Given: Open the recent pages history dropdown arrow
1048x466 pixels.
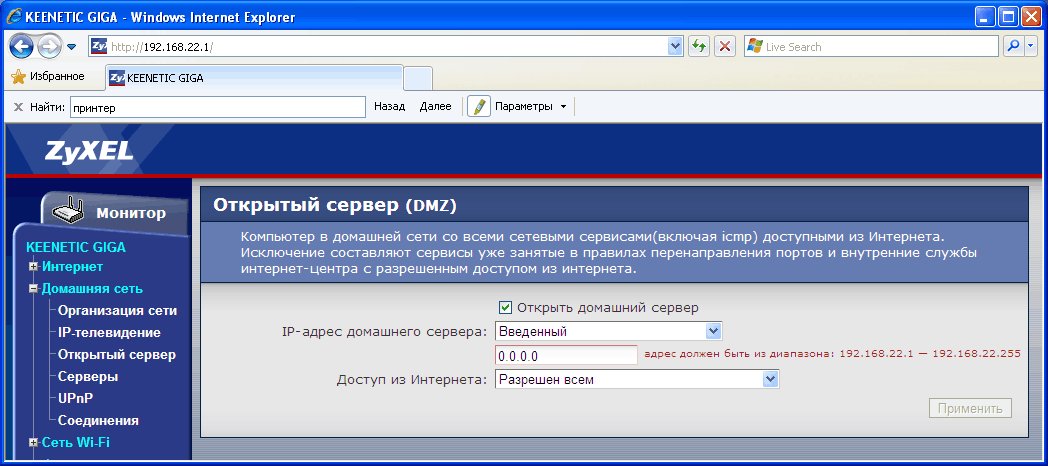Looking at the screenshot, I should coord(72,47).
